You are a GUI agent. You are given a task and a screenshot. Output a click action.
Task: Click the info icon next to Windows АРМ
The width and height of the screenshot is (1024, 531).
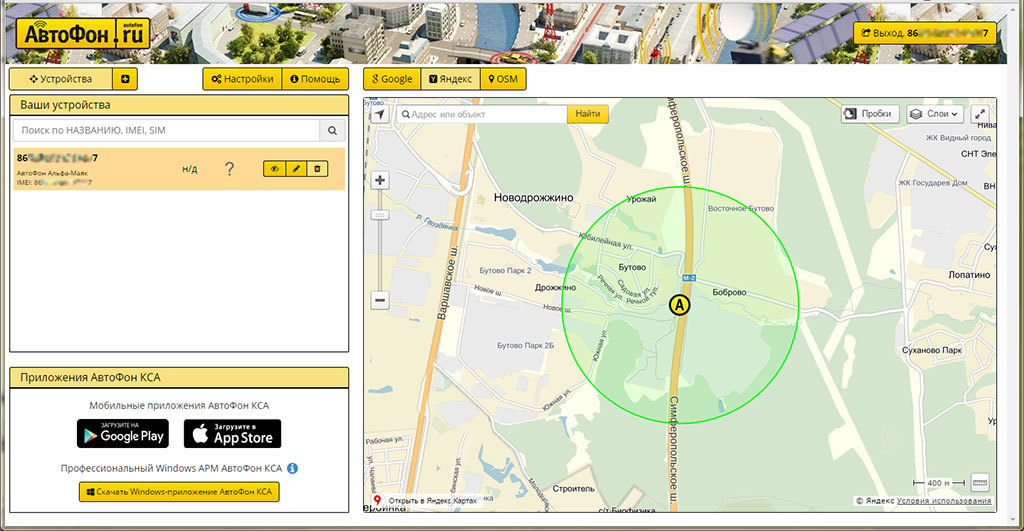pyautogui.click(x=293, y=468)
